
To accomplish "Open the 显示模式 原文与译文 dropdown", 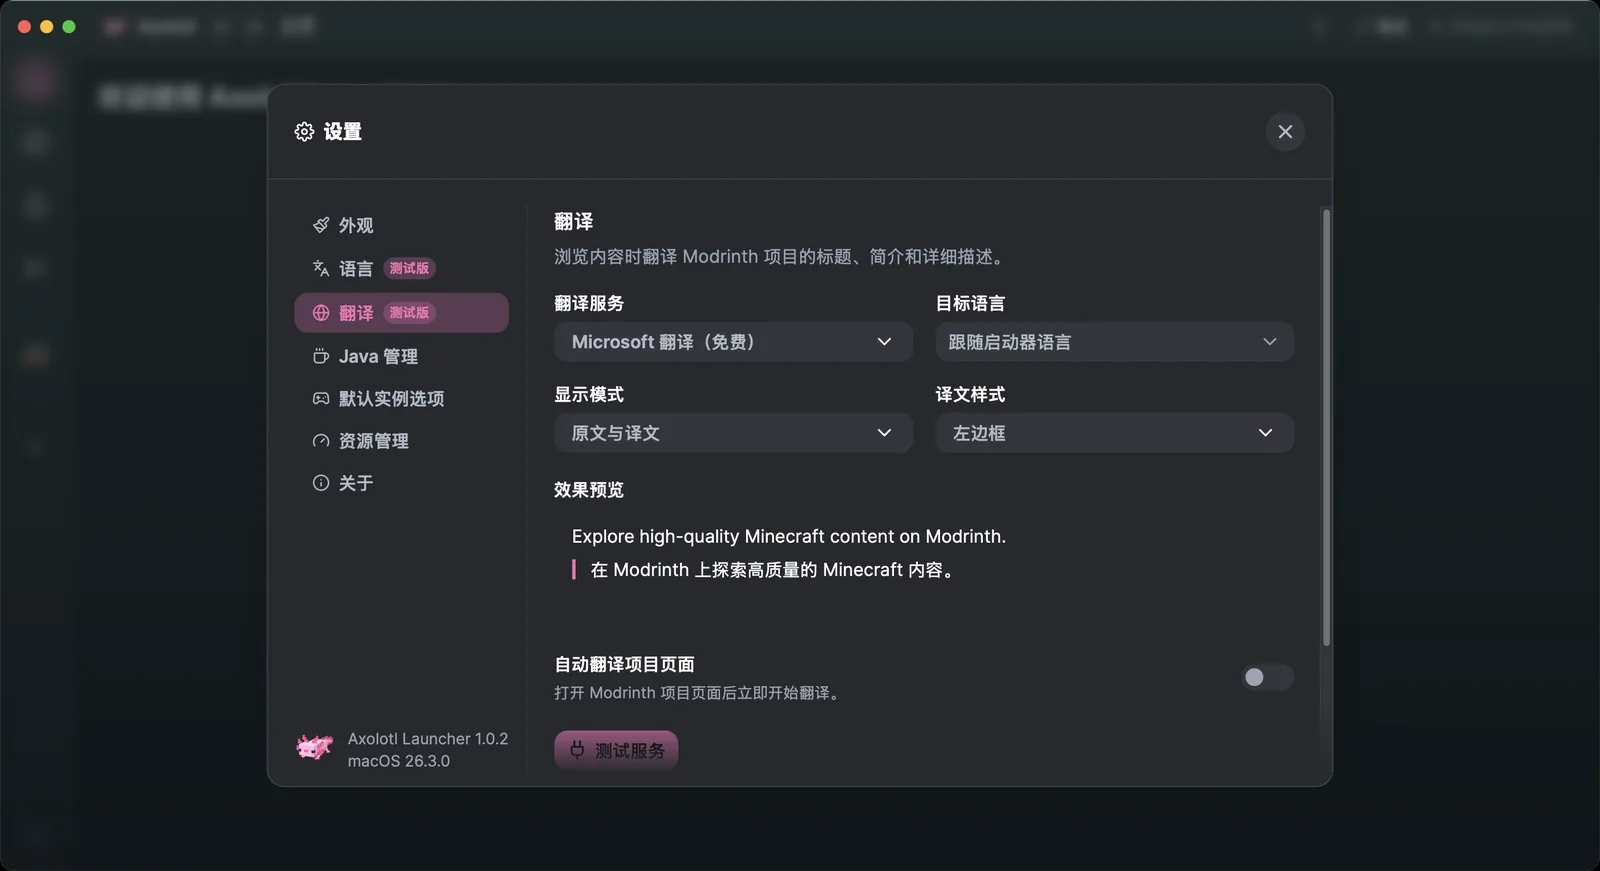I will click(733, 433).
